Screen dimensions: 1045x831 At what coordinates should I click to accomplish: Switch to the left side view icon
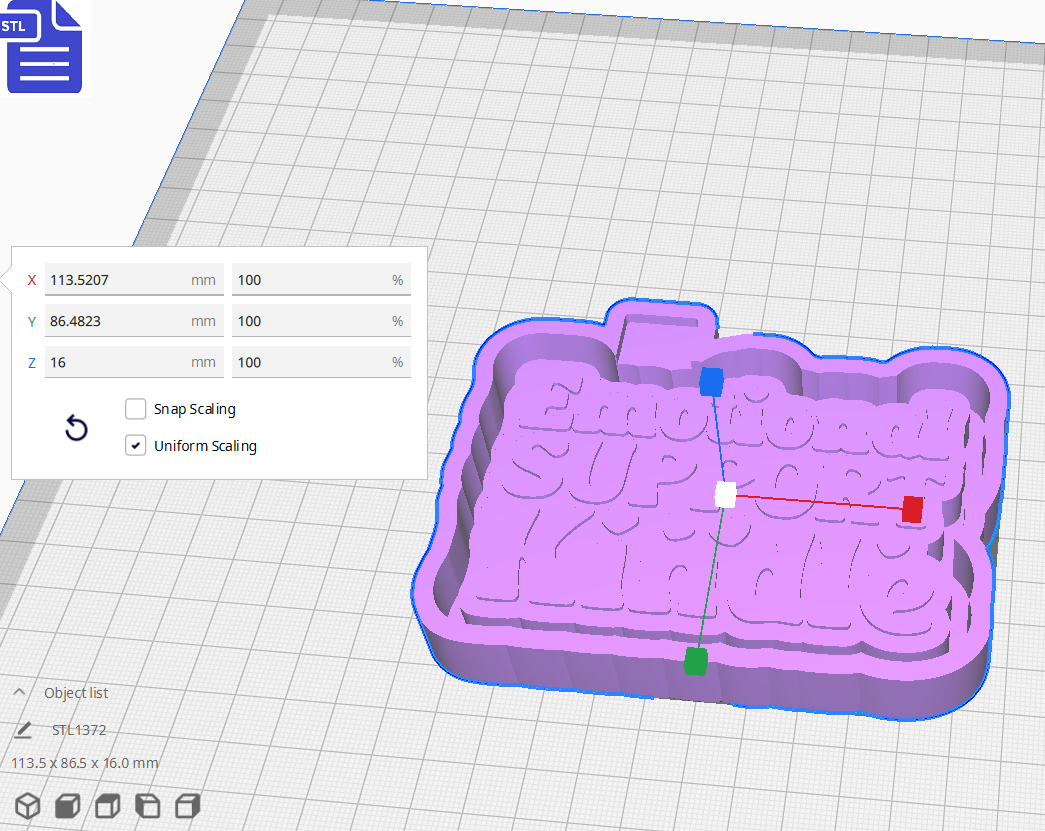[x=147, y=805]
